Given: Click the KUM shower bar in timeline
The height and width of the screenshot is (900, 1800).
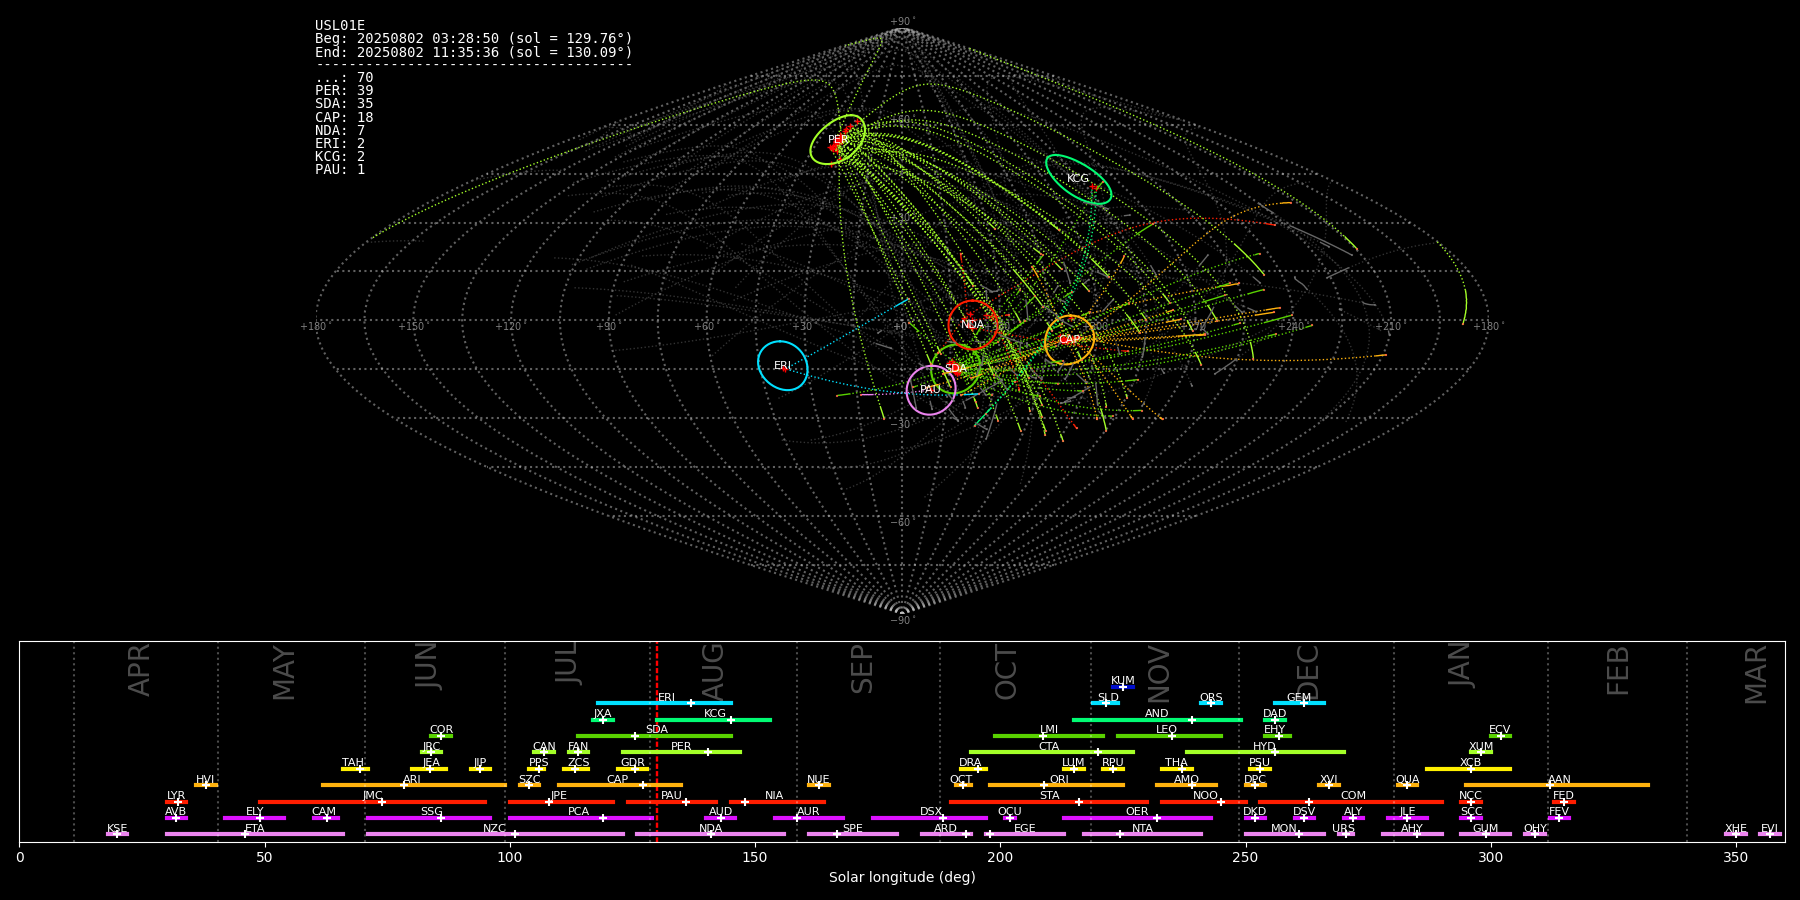Looking at the screenshot, I should click(x=1123, y=687).
